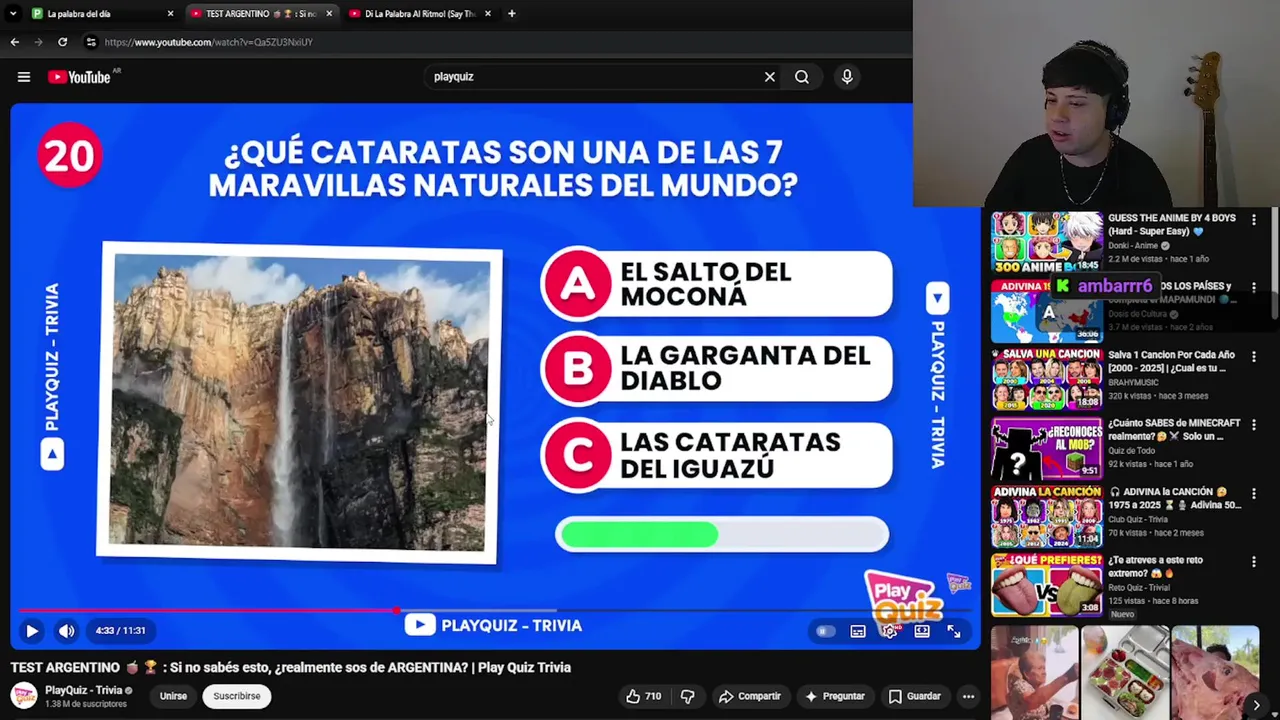Go back in the browser
Image resolution: width=1280 pixels, height=720 pixels.
coord(14,42)
